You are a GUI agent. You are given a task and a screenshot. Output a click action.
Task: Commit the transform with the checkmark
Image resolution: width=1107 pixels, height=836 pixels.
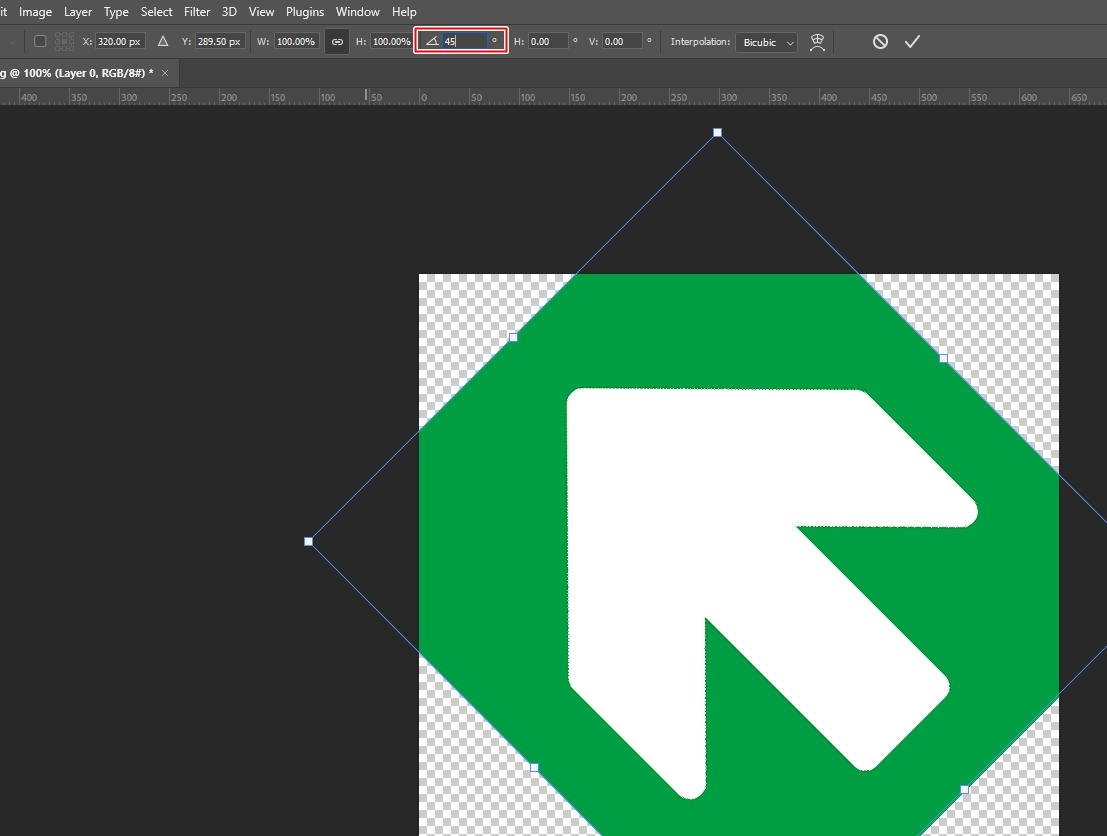point(912,42)
